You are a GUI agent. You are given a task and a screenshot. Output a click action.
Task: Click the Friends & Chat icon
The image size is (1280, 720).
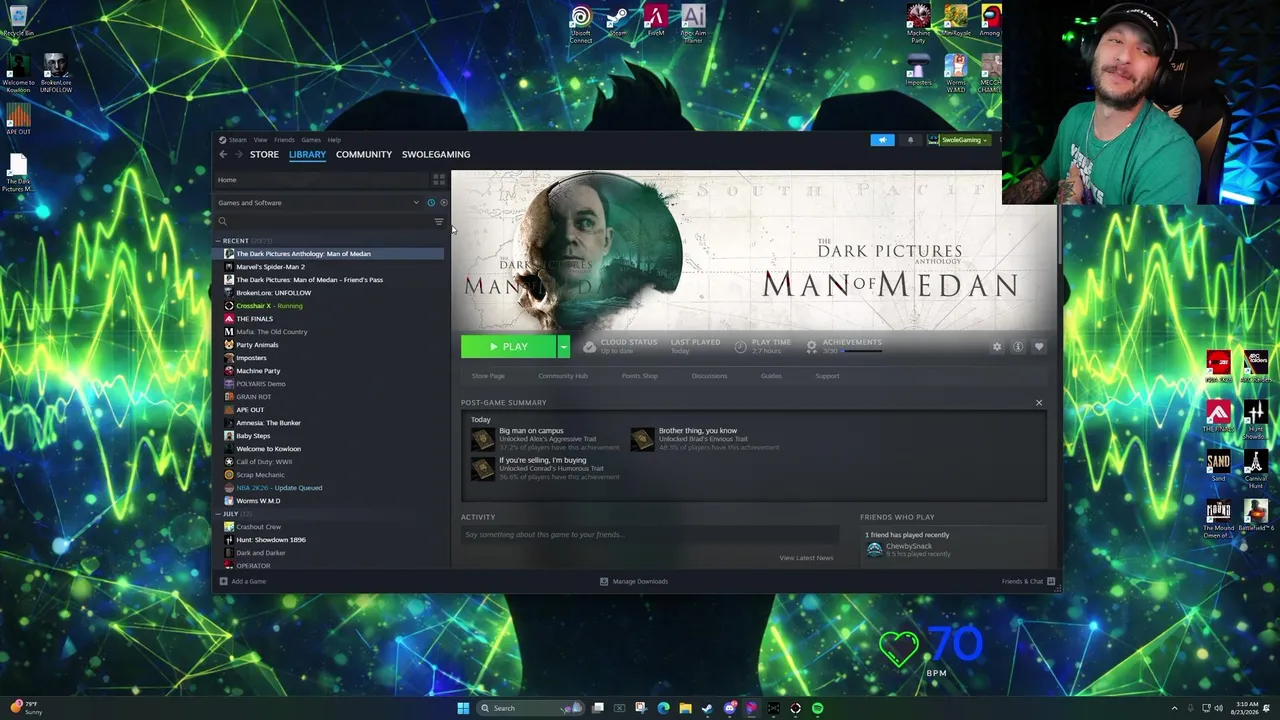[1051, 581]
